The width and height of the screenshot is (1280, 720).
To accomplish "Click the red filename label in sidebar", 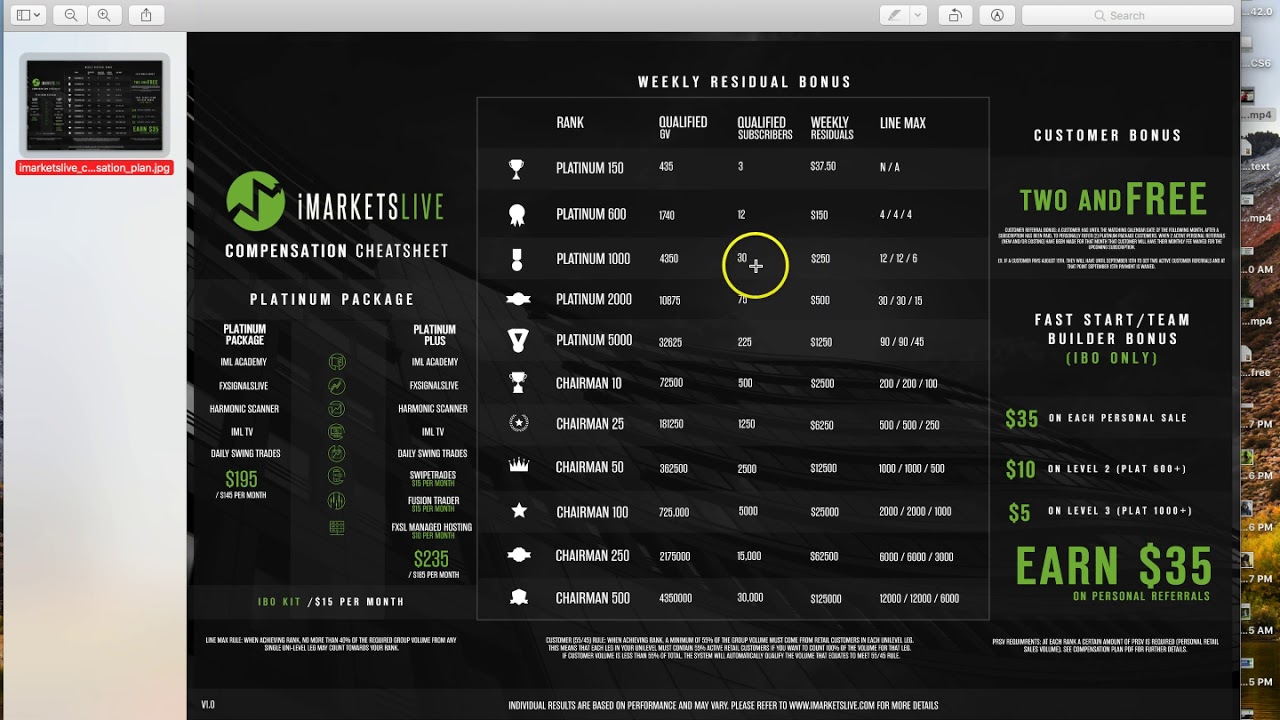I will [94, 168].
